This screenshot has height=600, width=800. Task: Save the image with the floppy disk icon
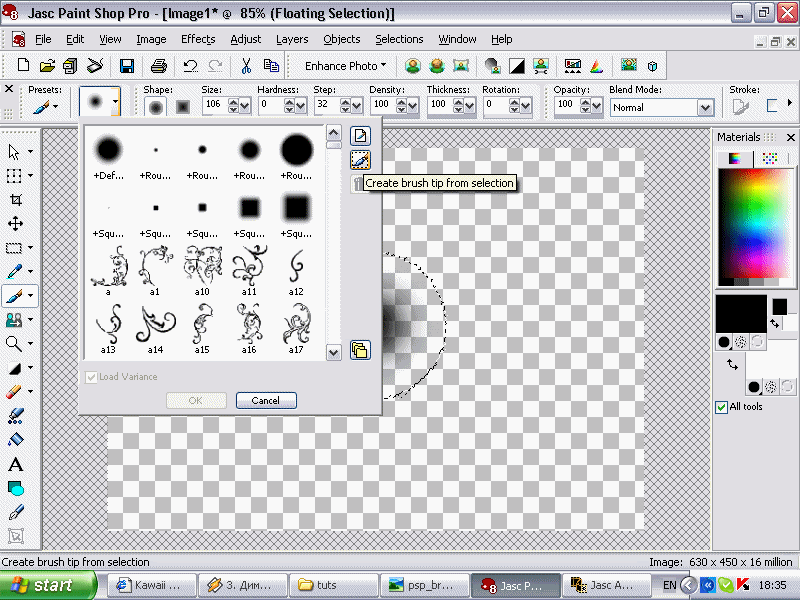(127, 65)
